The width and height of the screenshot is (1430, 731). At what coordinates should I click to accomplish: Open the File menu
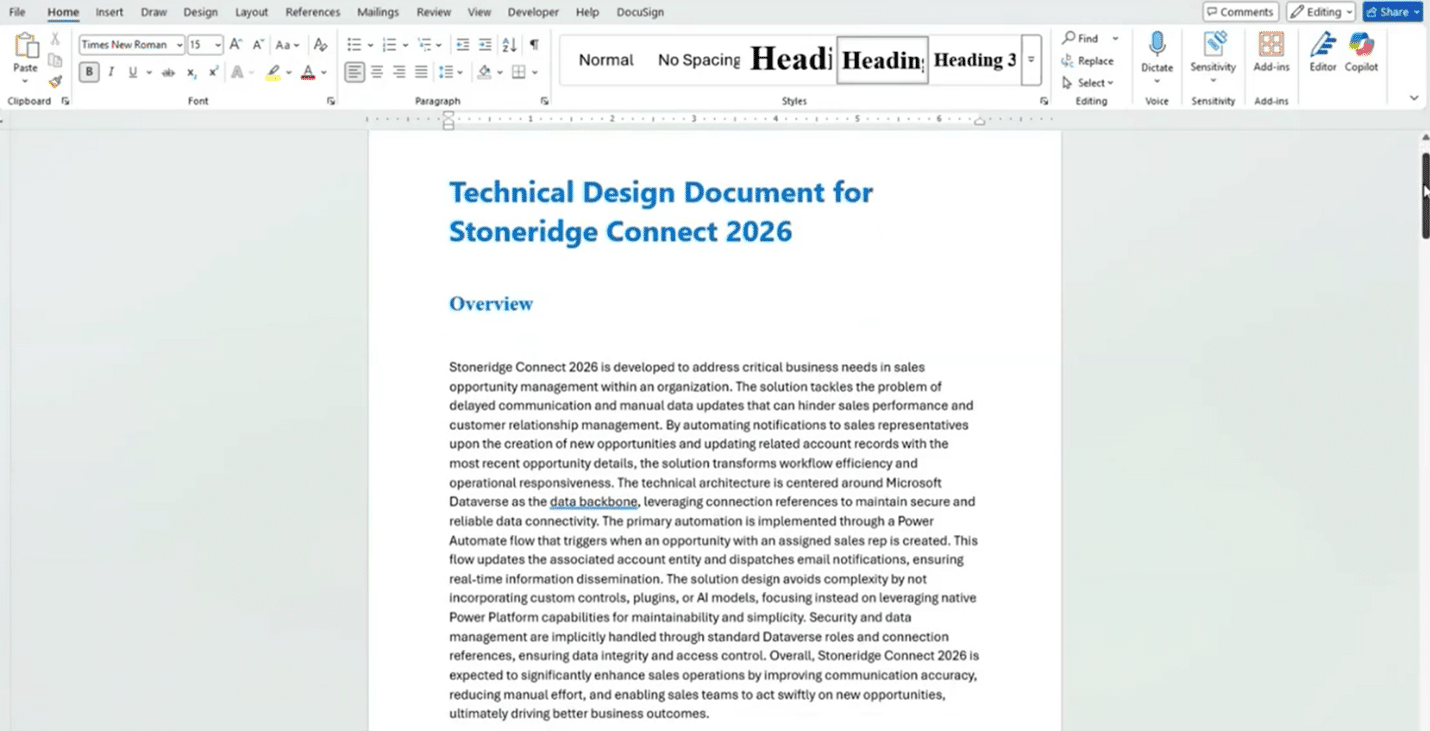(17, 12)
